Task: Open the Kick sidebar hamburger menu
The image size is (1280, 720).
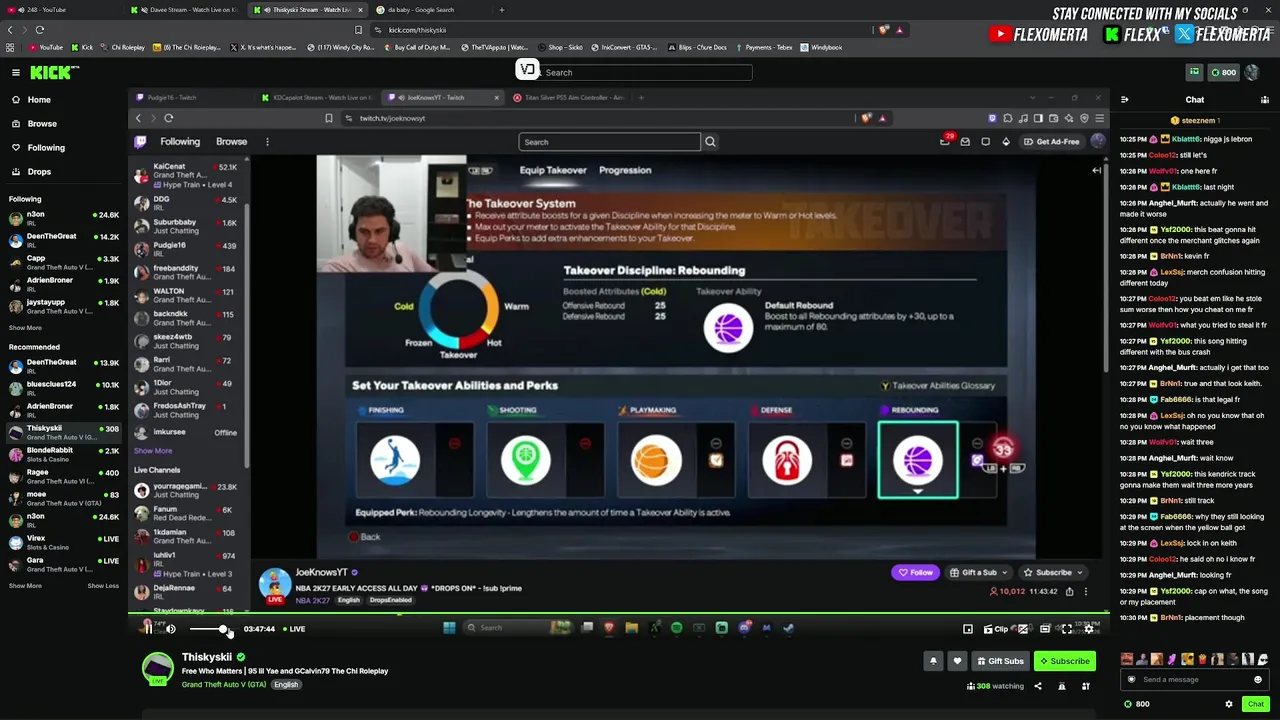Action: 16,72
